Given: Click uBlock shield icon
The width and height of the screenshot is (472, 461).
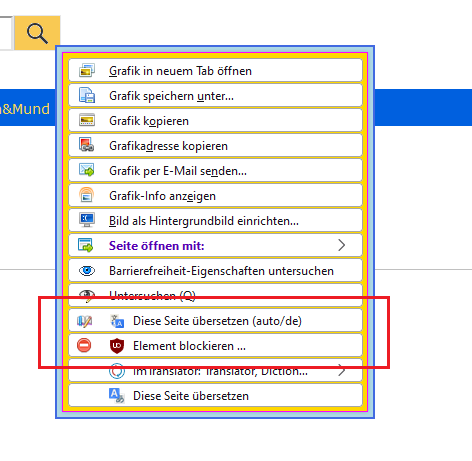Looking at the screenshot, I should pos(117,346).
